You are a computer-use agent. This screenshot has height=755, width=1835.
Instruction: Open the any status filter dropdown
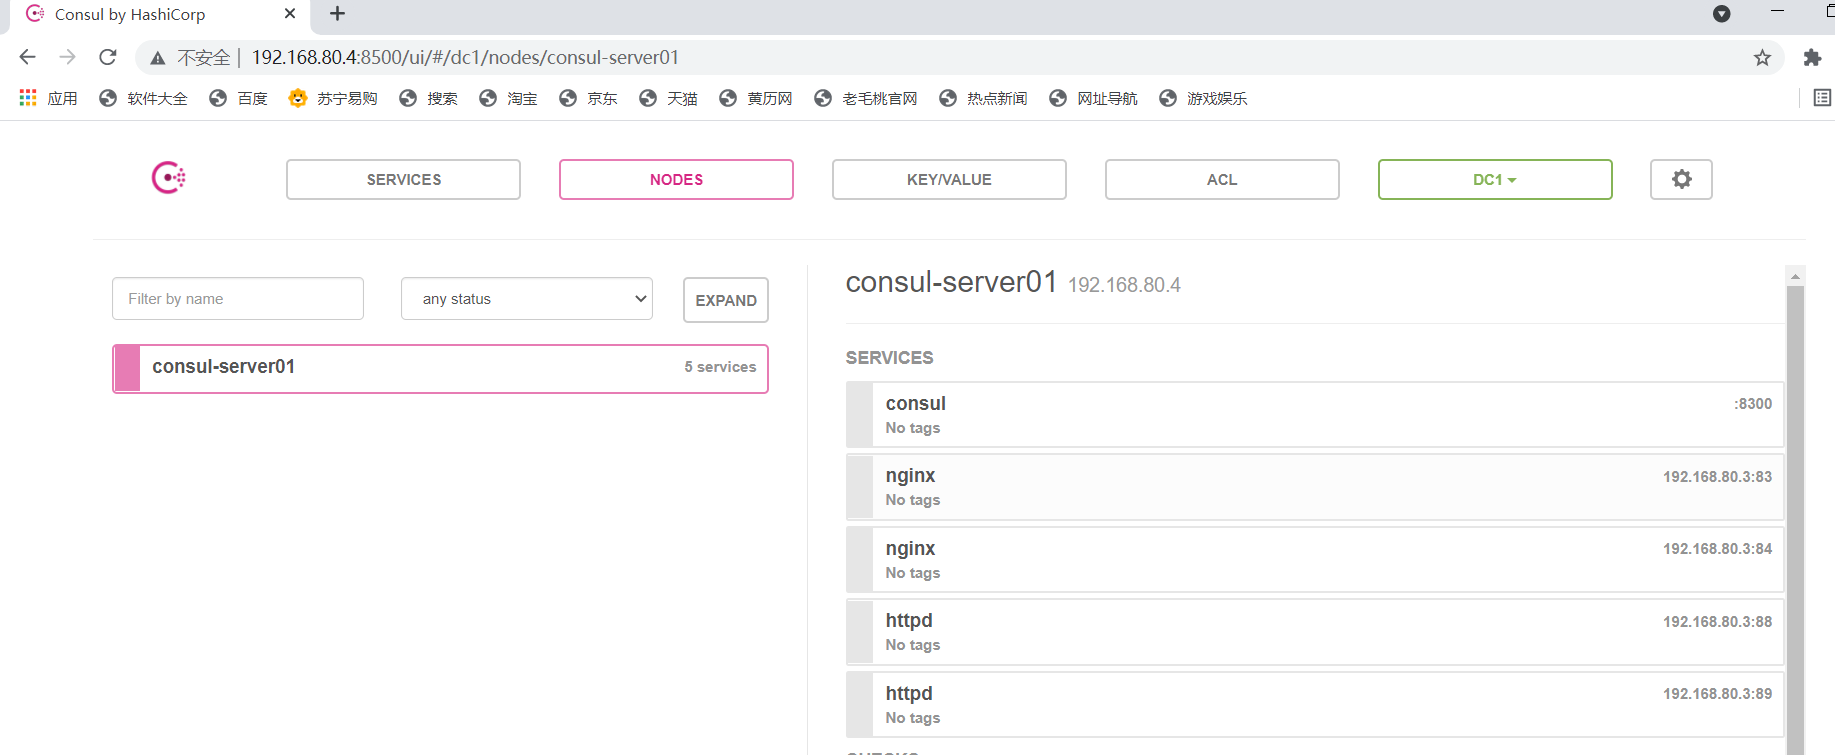(x=527, y=299)
